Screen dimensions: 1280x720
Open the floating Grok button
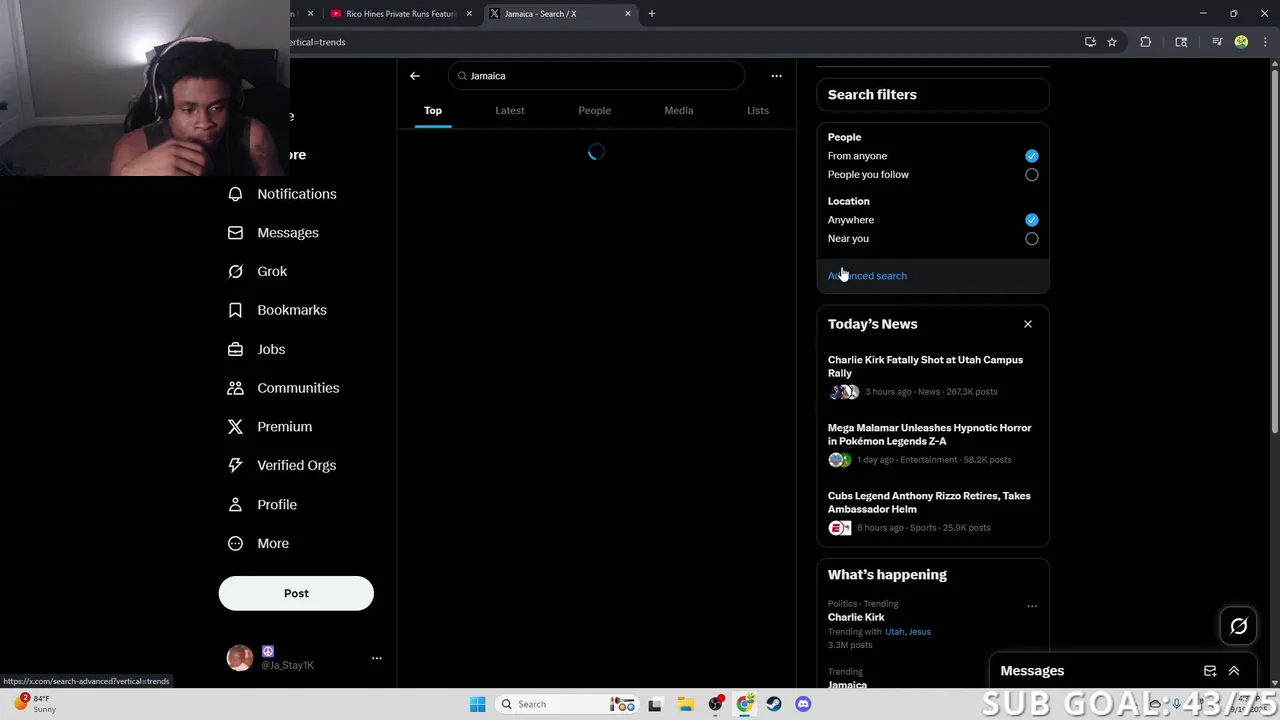[1238, 626]
